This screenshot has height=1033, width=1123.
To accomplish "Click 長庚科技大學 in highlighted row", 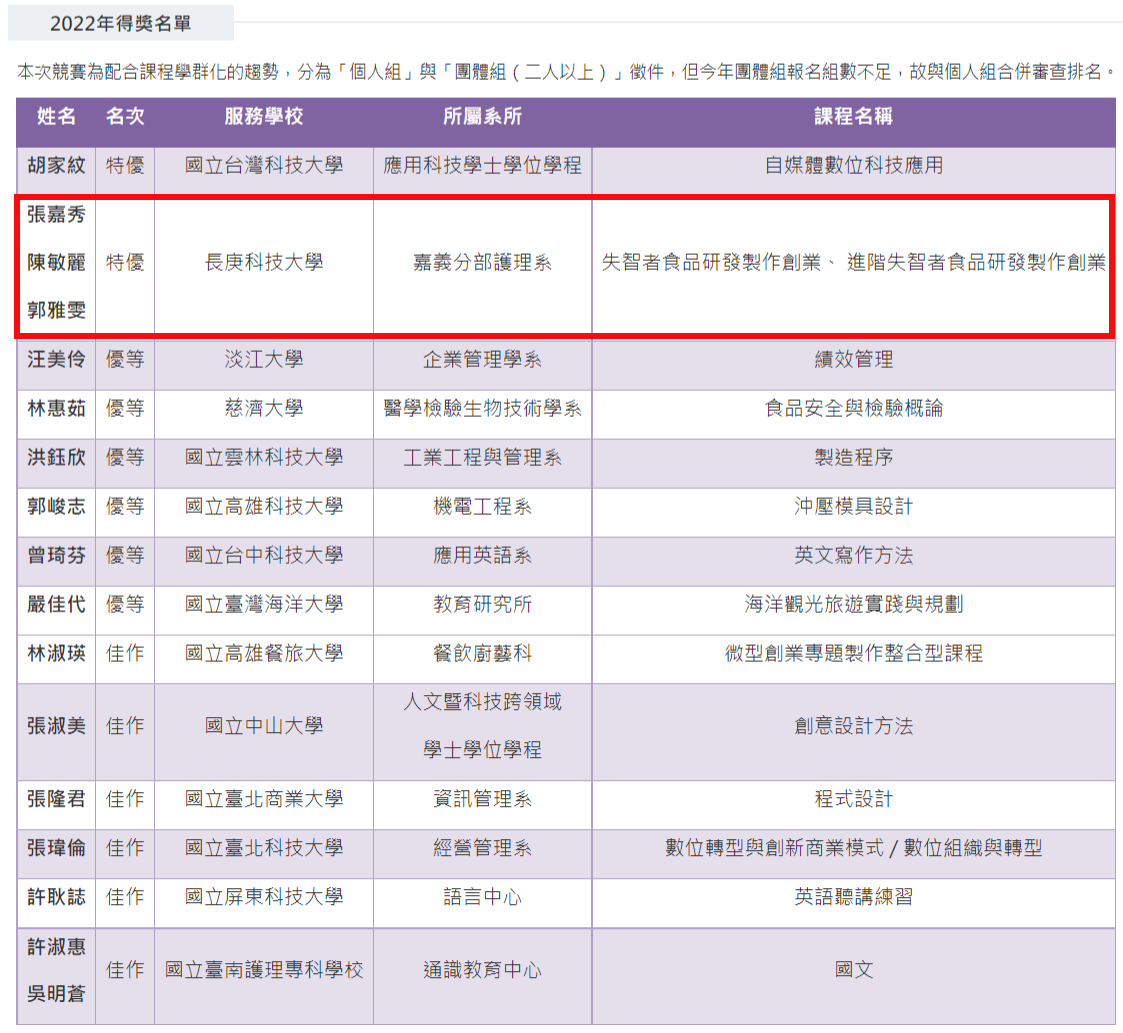I will pos(264,262).
